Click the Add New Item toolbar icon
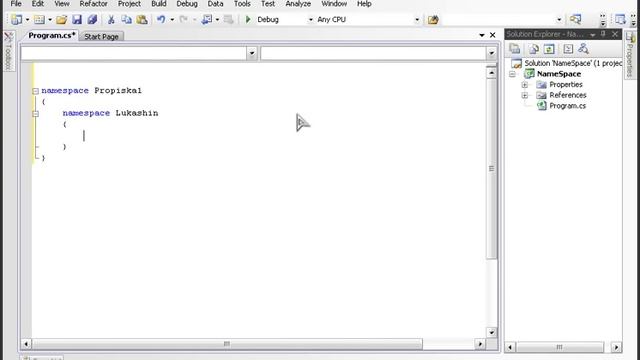Image resolution: width=640 pixels, height=360 pixels. pos(40,19)
